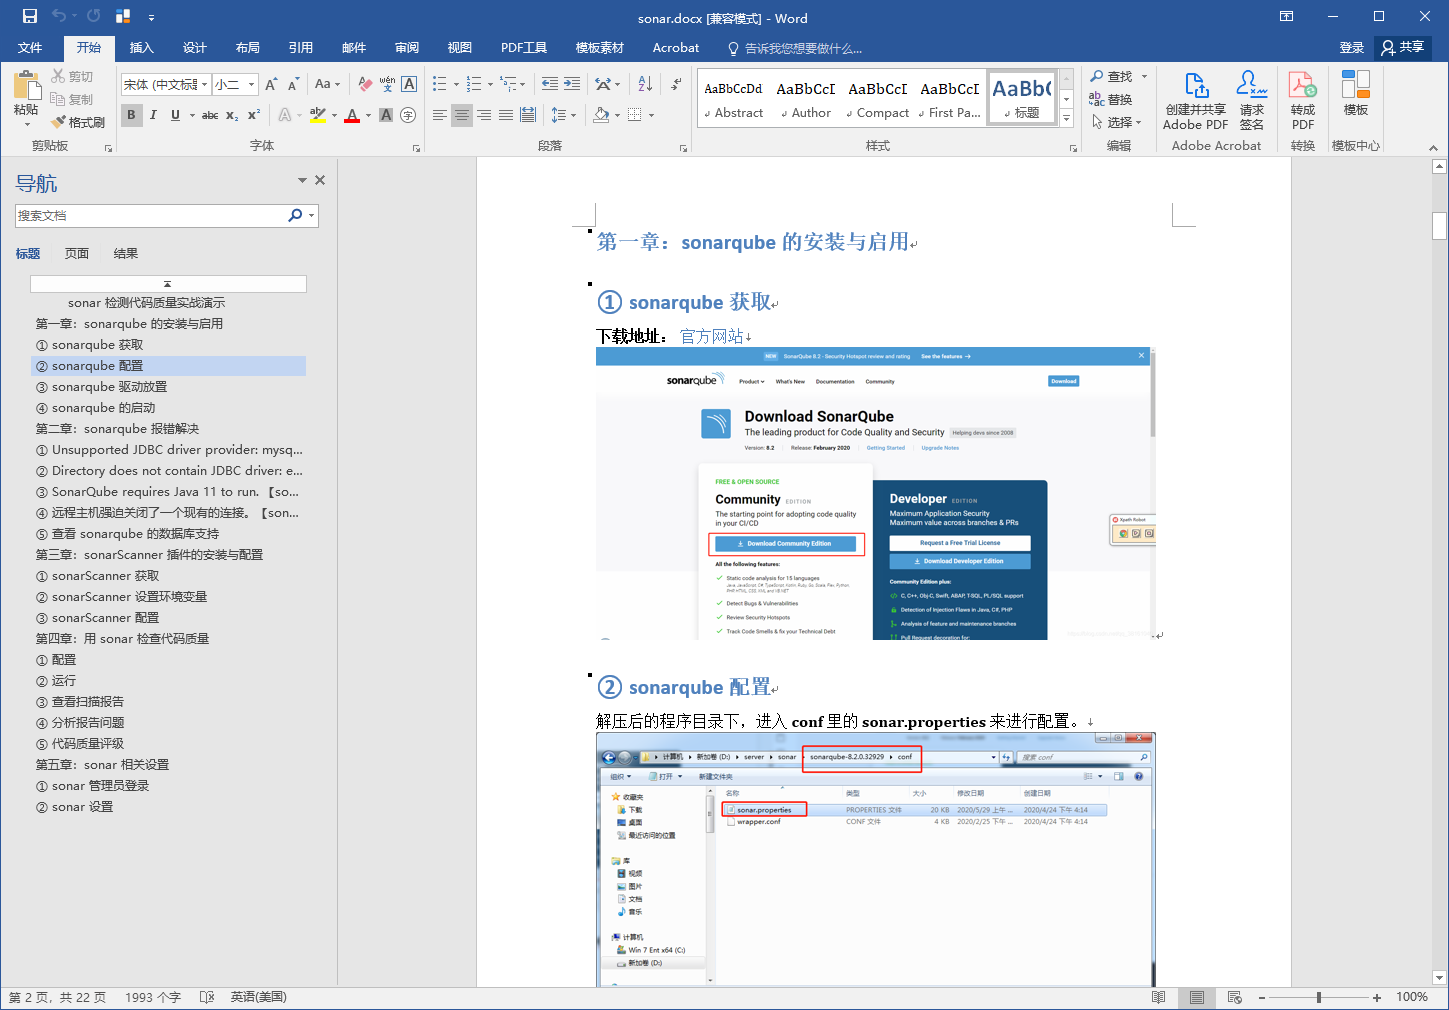The height and width of the screenshot is (1010, 1449).
Task: Select the superscript icon
Action: 254,115
